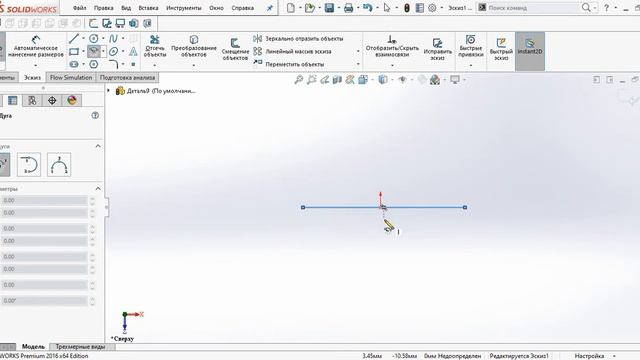Click Преобразование объектов tool
The image size is (640, 360).
pyautogui.click(x=194, y=46)
